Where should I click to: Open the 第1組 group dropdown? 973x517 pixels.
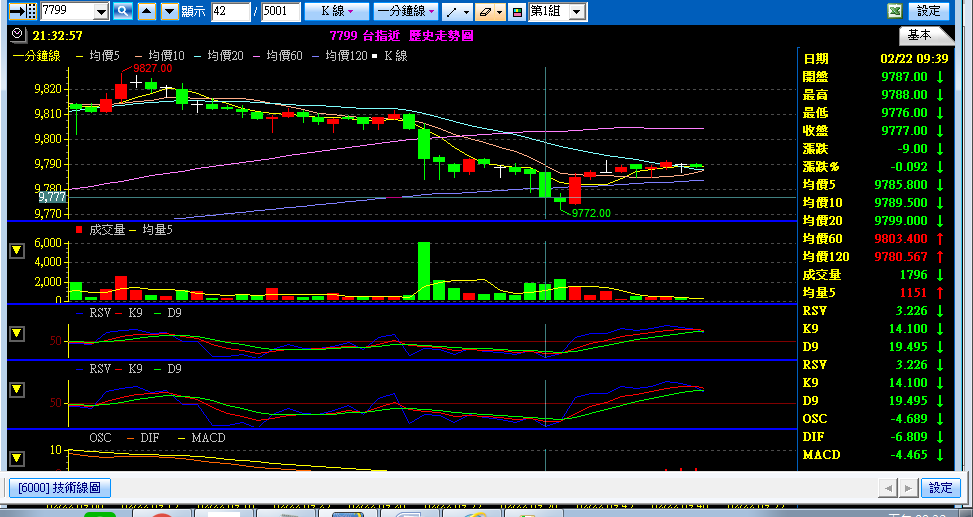[577, 11]
